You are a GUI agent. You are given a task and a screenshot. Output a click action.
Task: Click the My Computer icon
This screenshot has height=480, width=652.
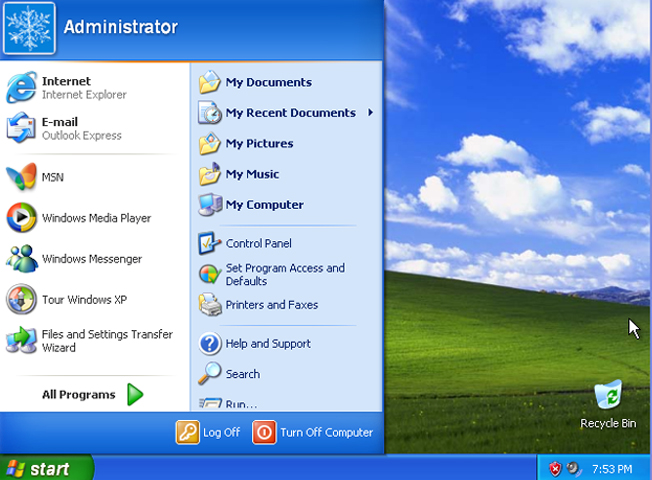click(x=210, y=204)
